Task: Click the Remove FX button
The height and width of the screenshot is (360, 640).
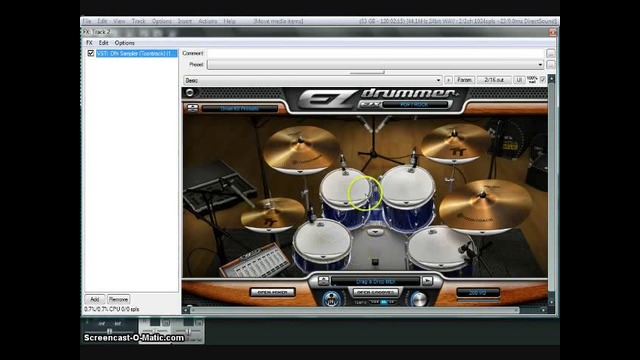Action: pos(118,299)
